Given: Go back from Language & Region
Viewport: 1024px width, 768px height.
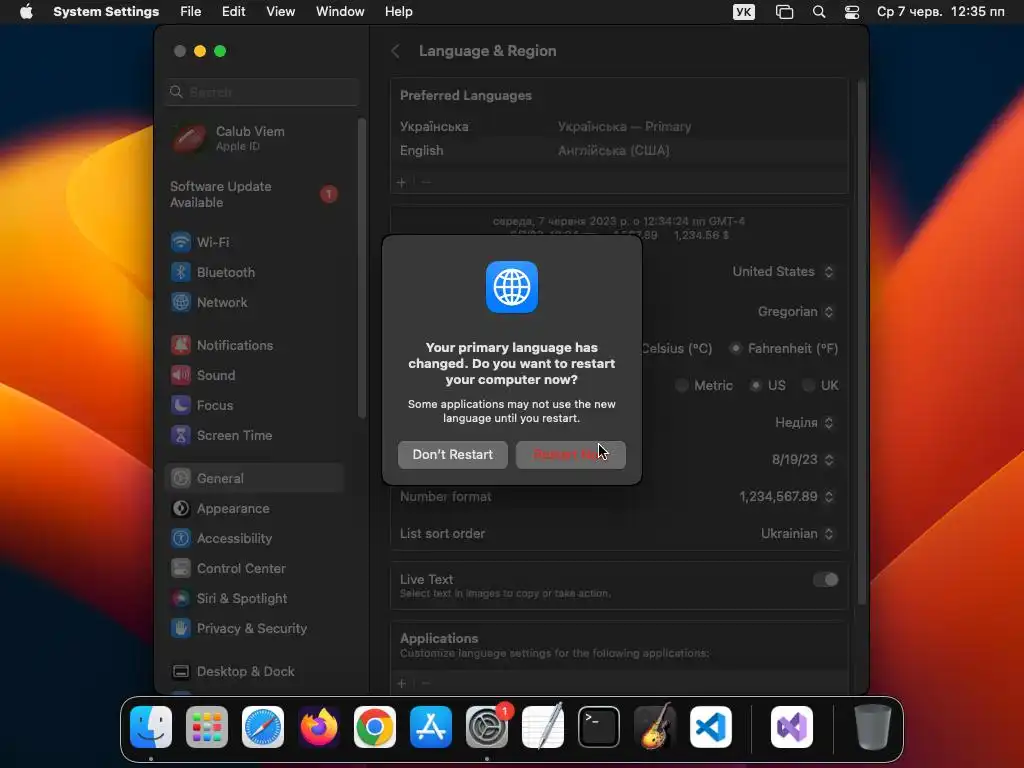Looking at the screenshot, I should pyautogui.click(x=396, y=51).
